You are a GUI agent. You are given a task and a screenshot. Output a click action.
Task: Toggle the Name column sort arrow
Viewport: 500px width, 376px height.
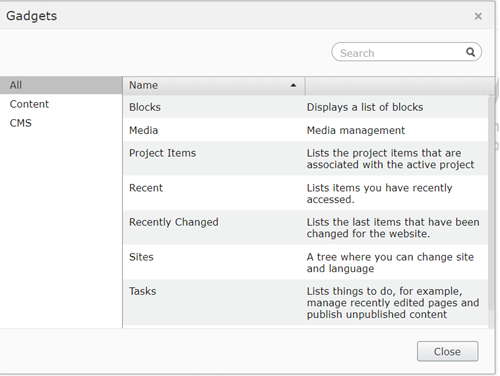point(293,85)
